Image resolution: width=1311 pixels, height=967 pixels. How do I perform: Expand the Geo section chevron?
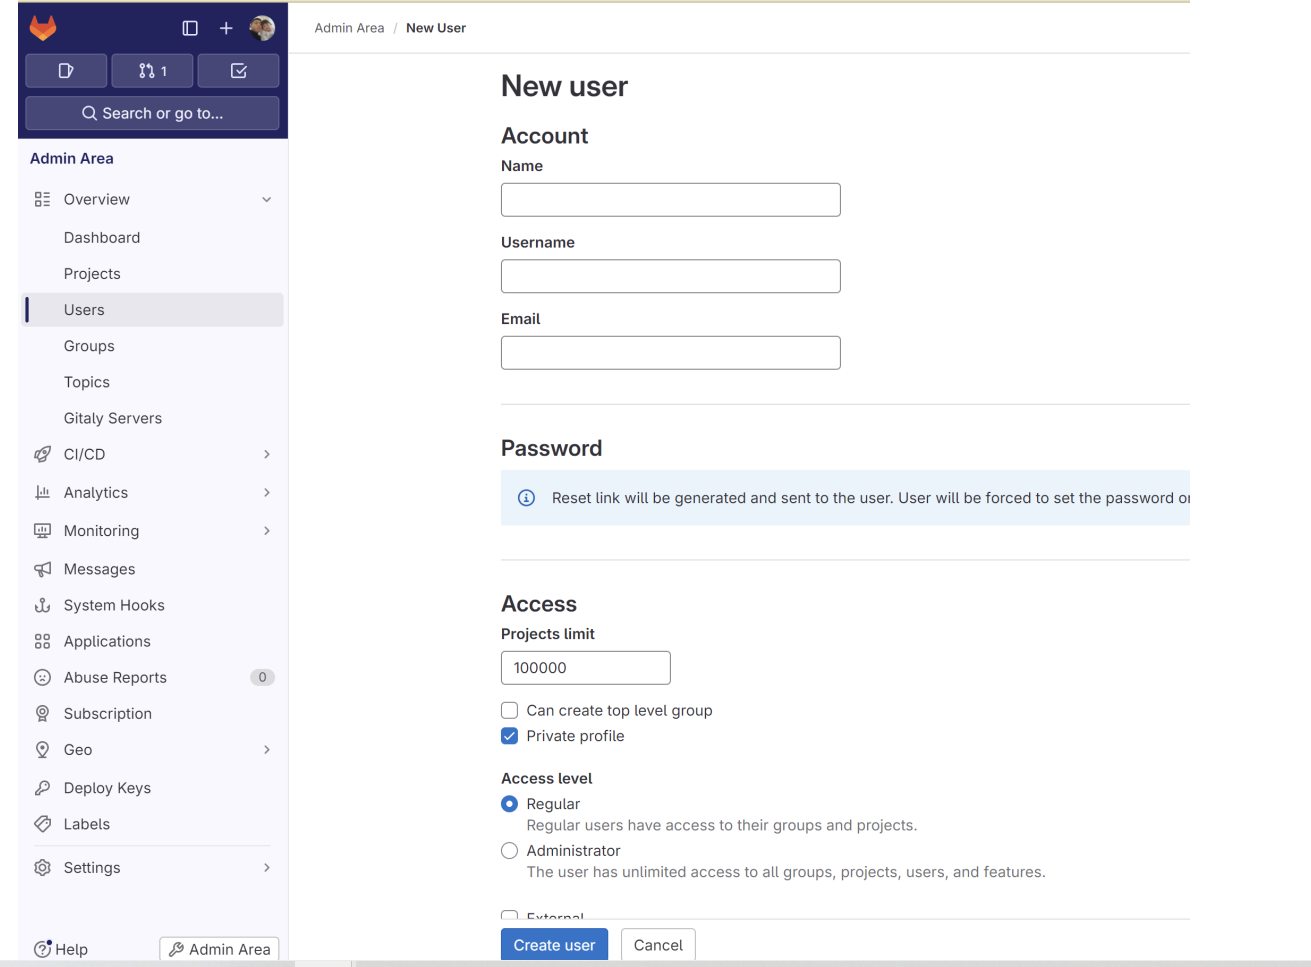267,749
